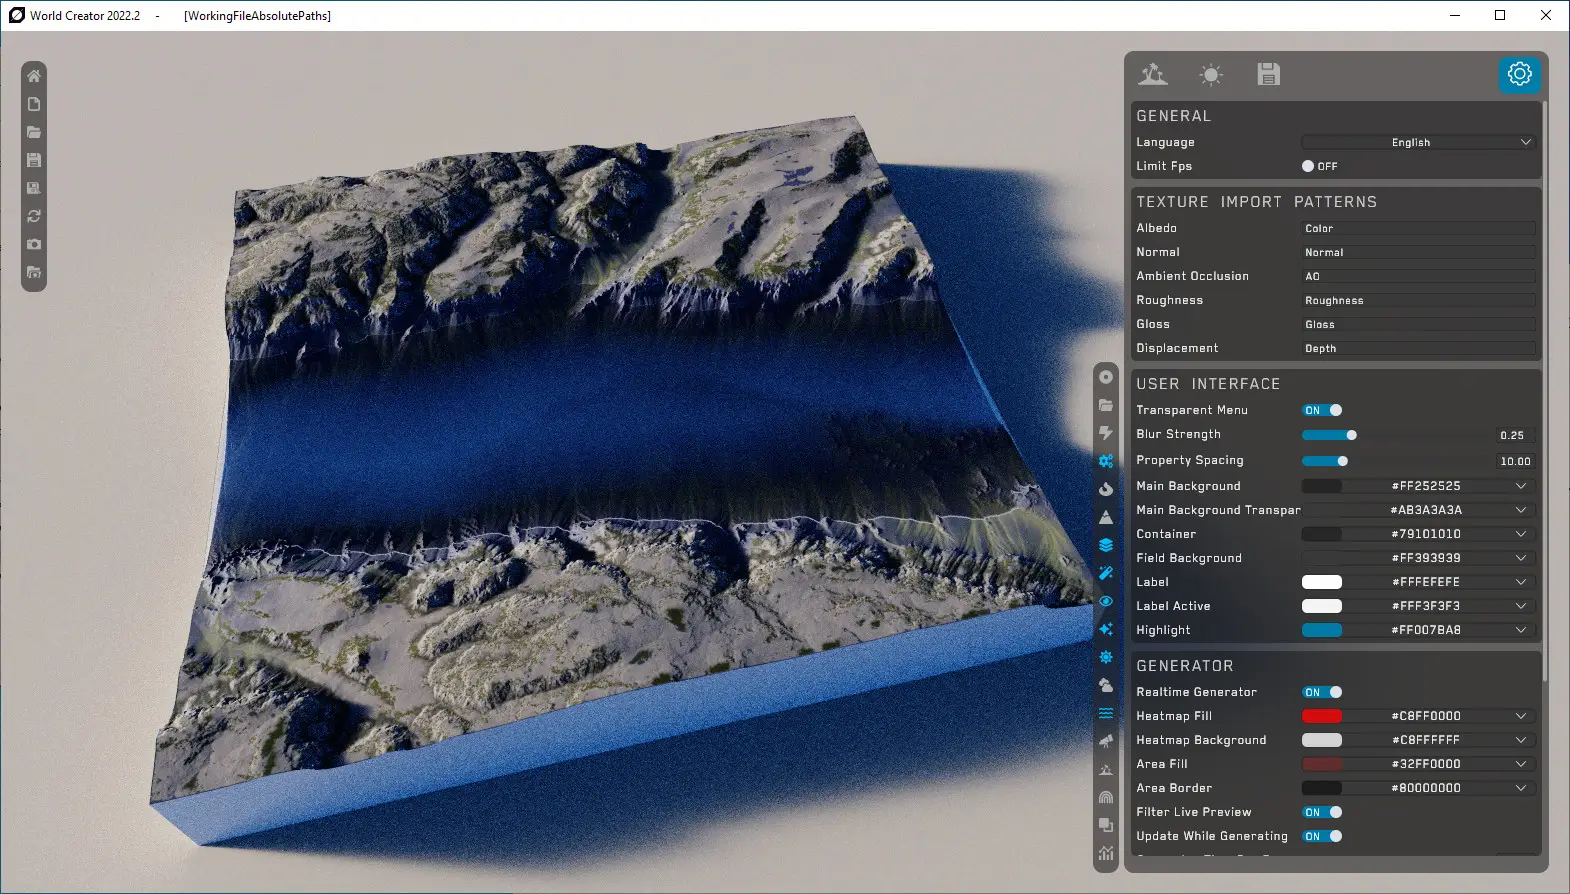The image size is (1570, 894).
Task: Click the mountain triangle icon in vertical toolbar
Action: point(1106,517)
